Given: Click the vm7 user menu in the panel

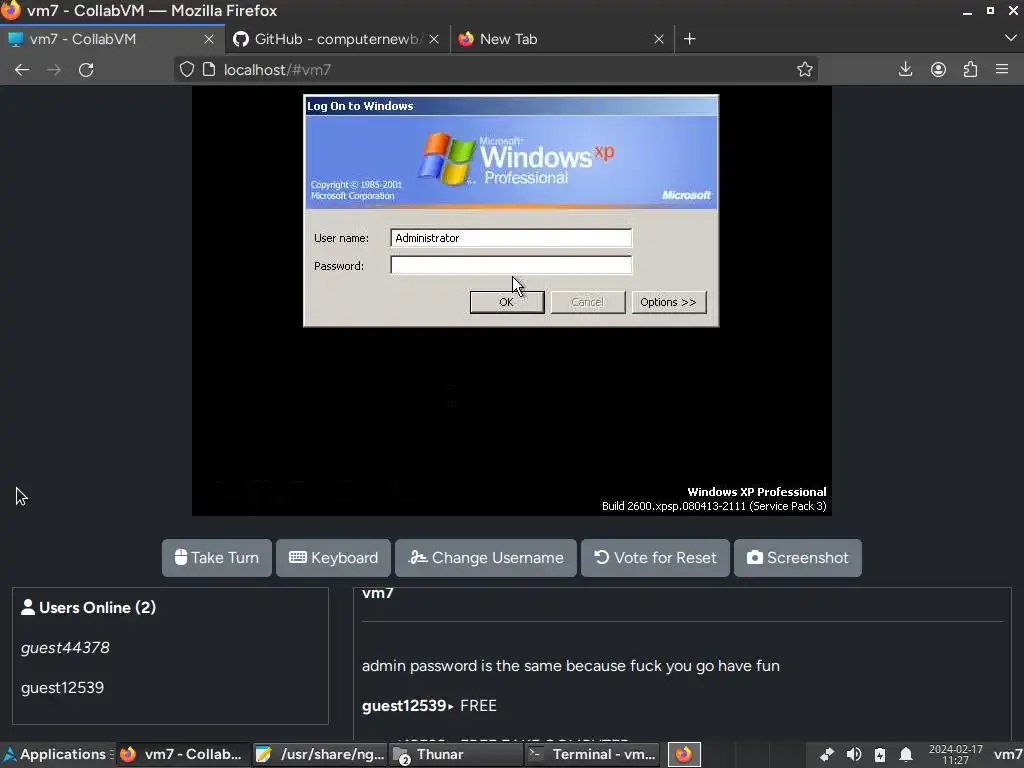Looking at the screenshot, I should tap(1008, 755).
